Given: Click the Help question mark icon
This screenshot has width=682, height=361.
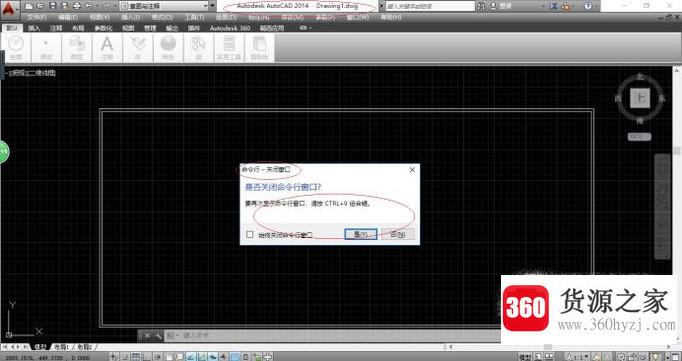Looking at the screenshot, I should [x=588, y=6].
